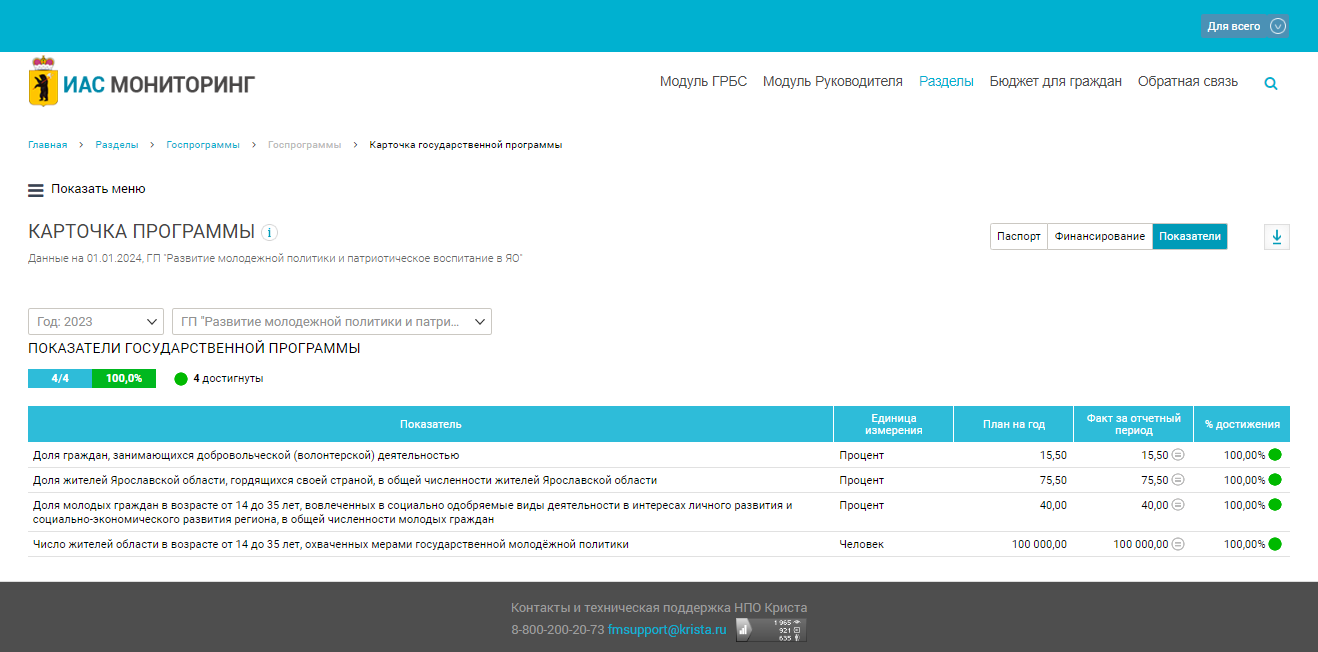The image size is (1318, 652).
Task: Switch to the Паспорт view
Action: (1018, 237)
